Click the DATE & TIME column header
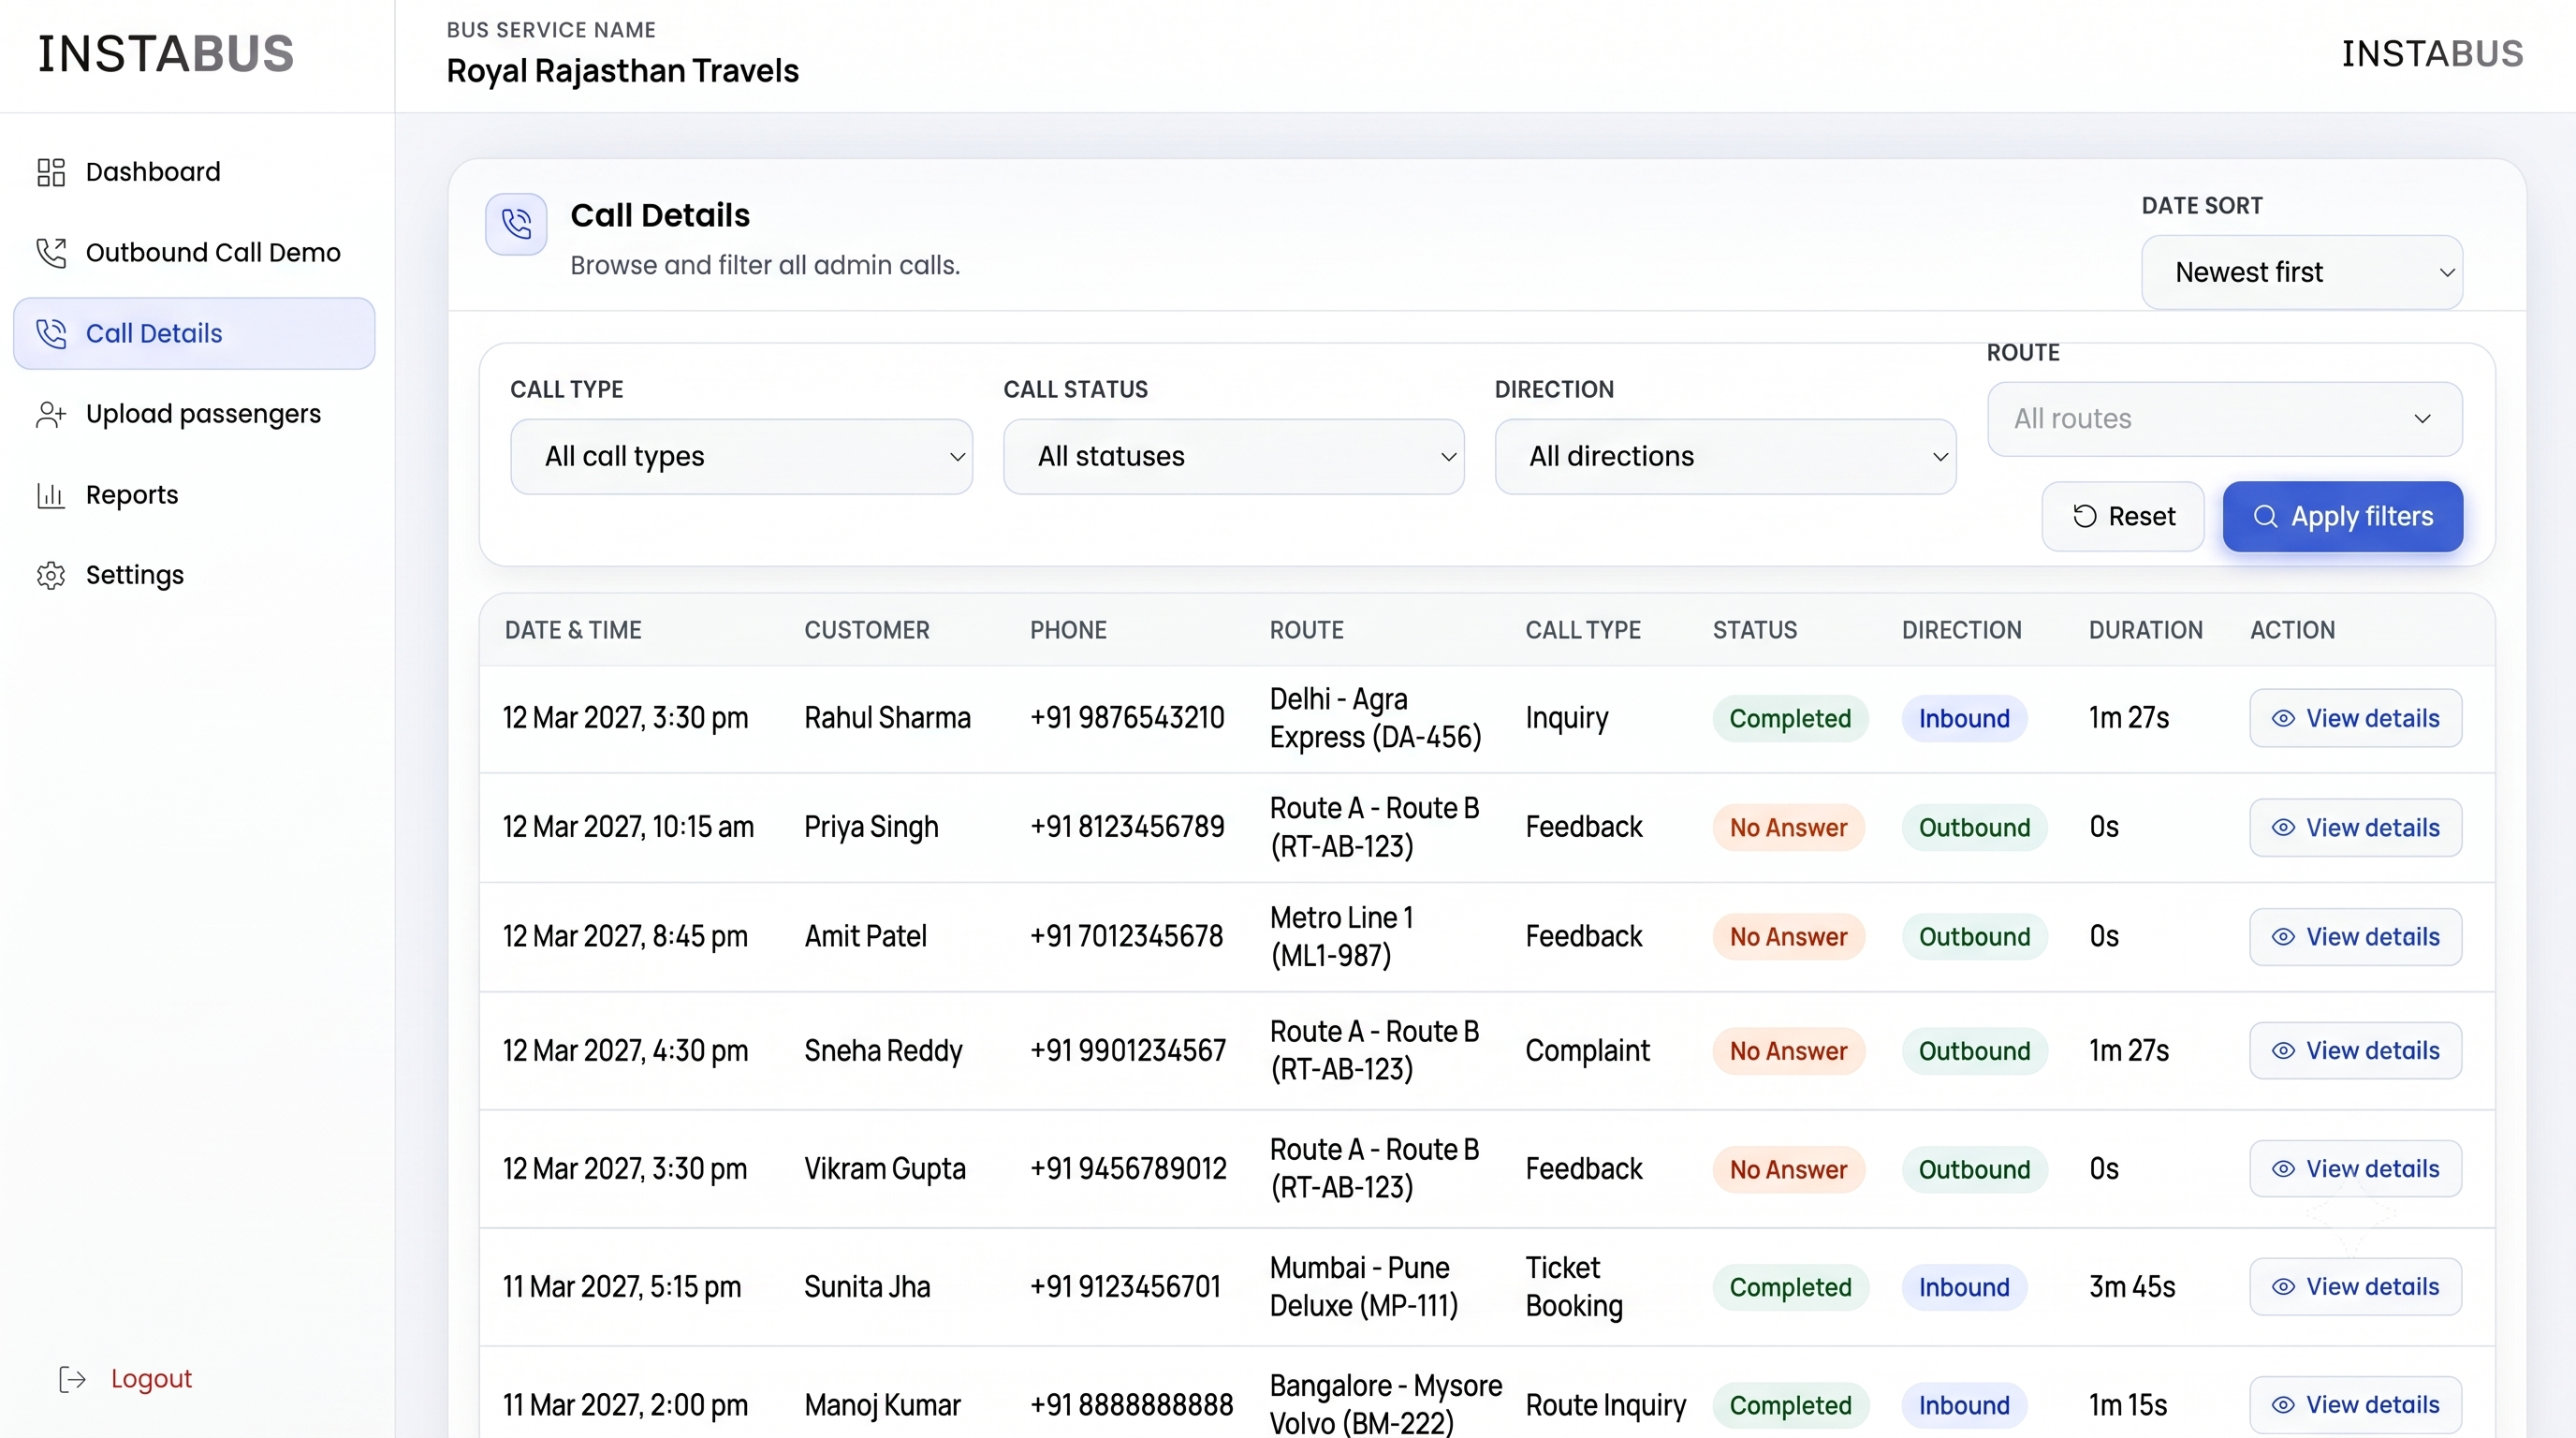 click(573, 630)
